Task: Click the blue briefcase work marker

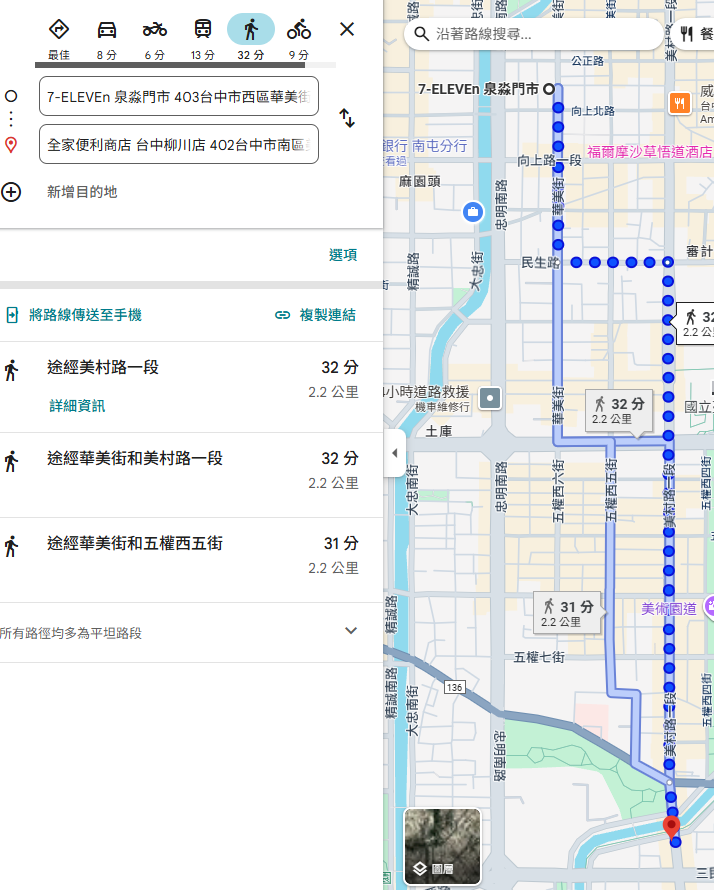Action: pyautogui.click(x=473, y=212)
